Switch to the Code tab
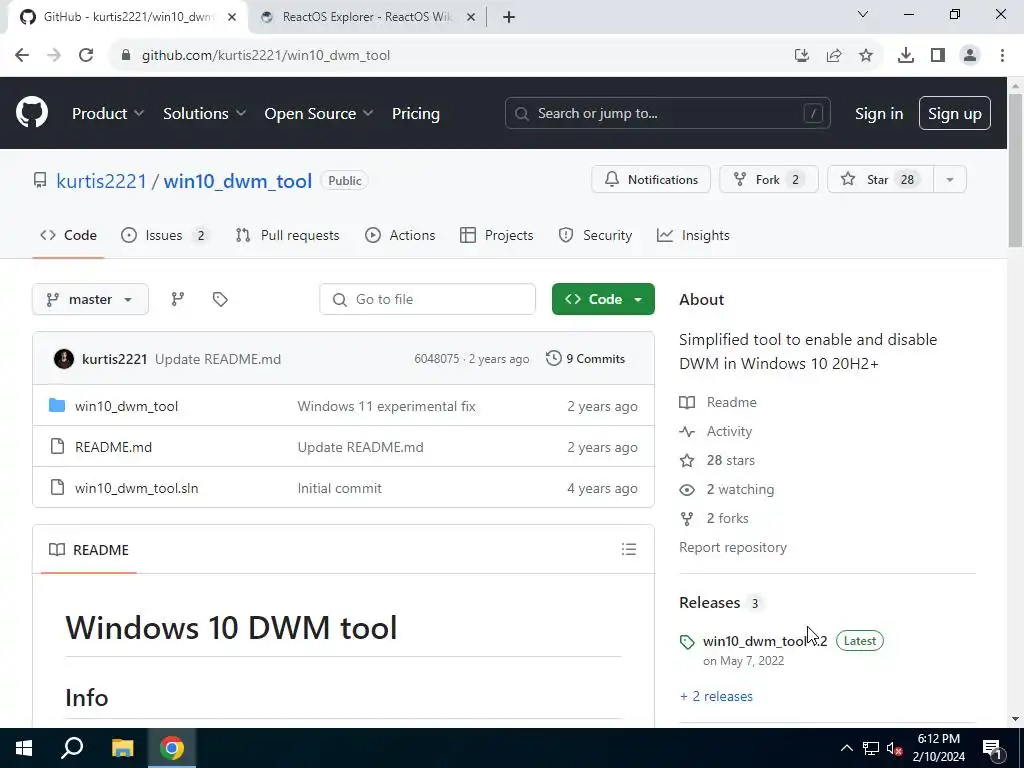Screen dimensions: 1024x768 [x=68, y=235]
